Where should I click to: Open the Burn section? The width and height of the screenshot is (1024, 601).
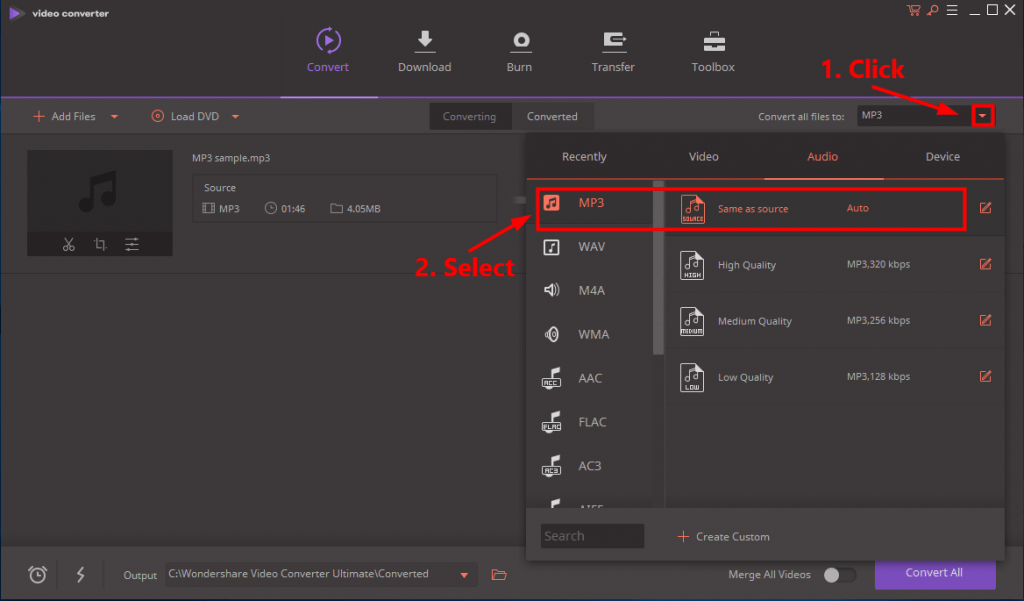coord(520,50)
